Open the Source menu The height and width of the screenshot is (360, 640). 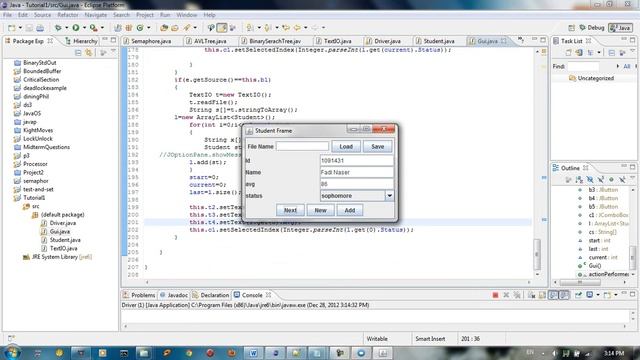click(x=42, y=15)
